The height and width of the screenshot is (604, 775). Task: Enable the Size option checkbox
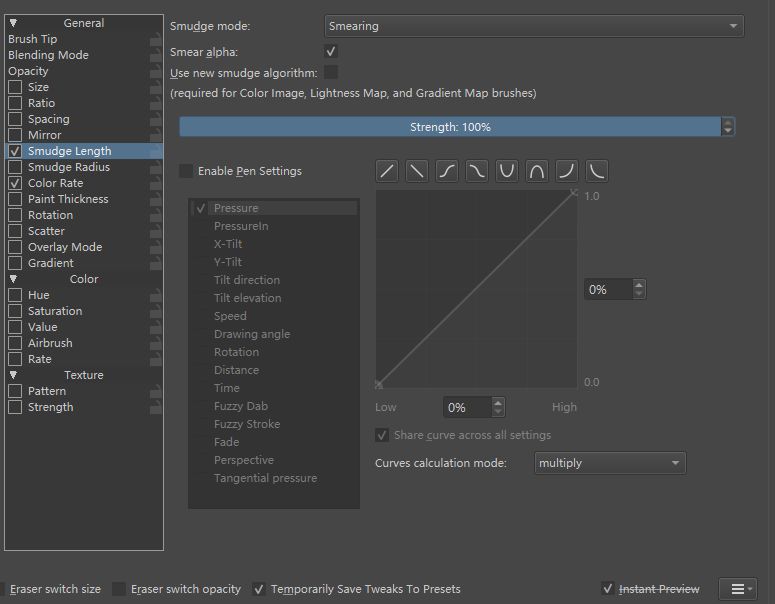point(15,87)
